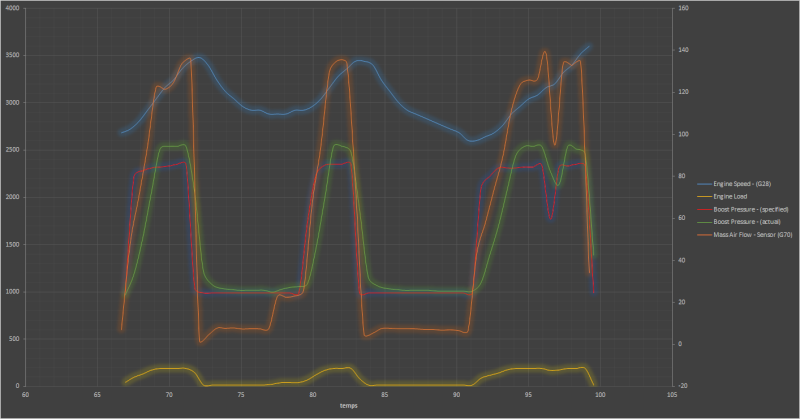Click the 2000 label on left axis

coord(13,197)
